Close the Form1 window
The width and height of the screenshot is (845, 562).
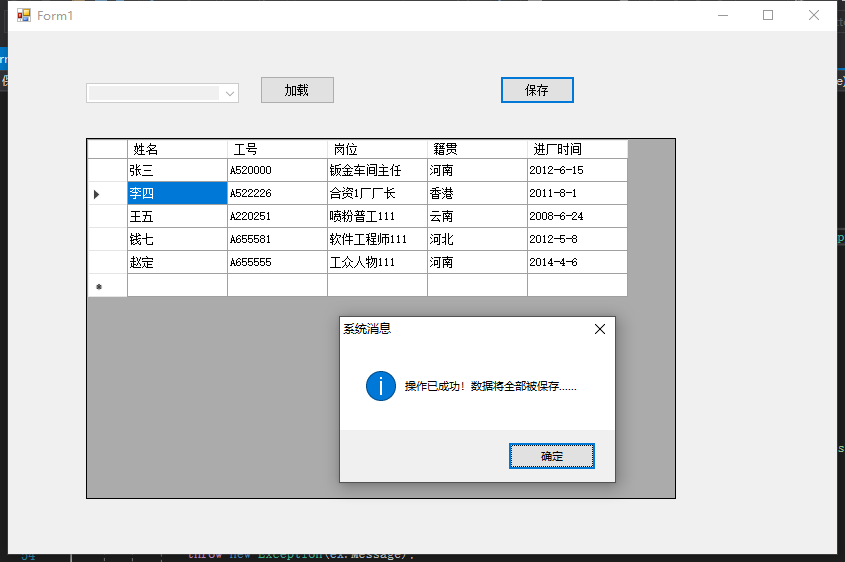814,15
